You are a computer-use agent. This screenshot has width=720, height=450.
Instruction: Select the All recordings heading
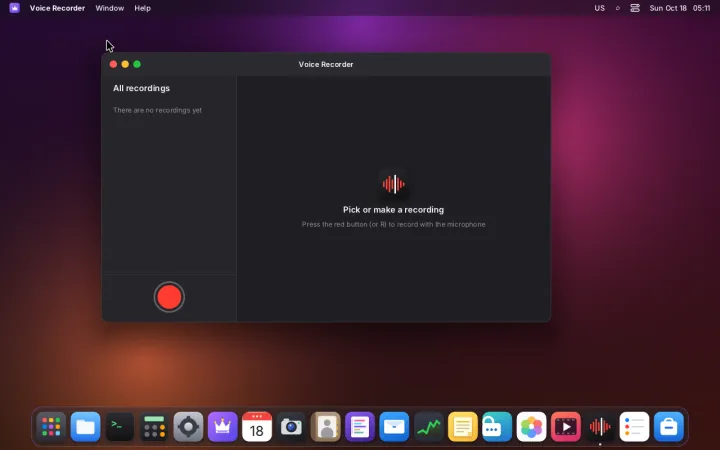pyautogui.click(x=141, y=88)
